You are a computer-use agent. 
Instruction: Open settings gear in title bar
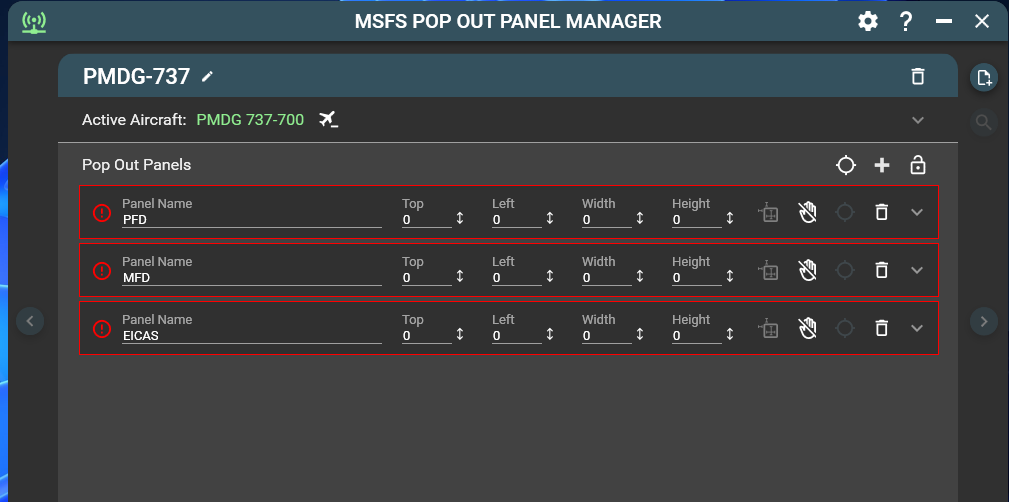point(867,21)
